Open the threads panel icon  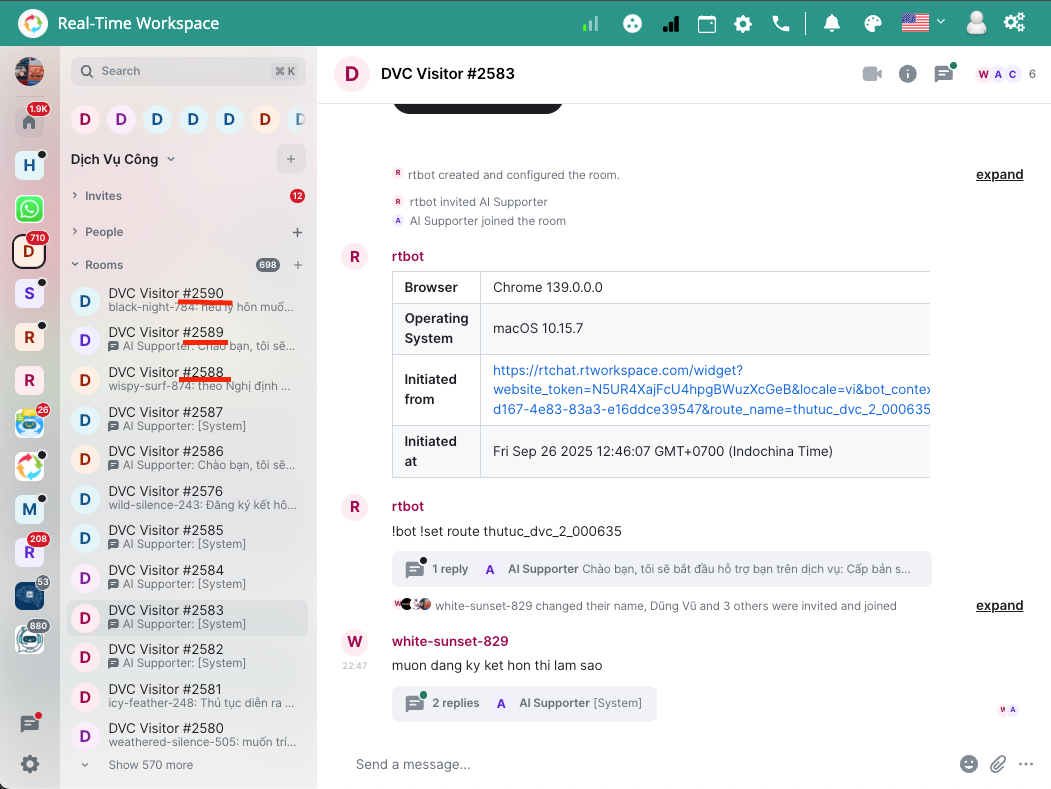pyautogui.click(x=943, y=74)
